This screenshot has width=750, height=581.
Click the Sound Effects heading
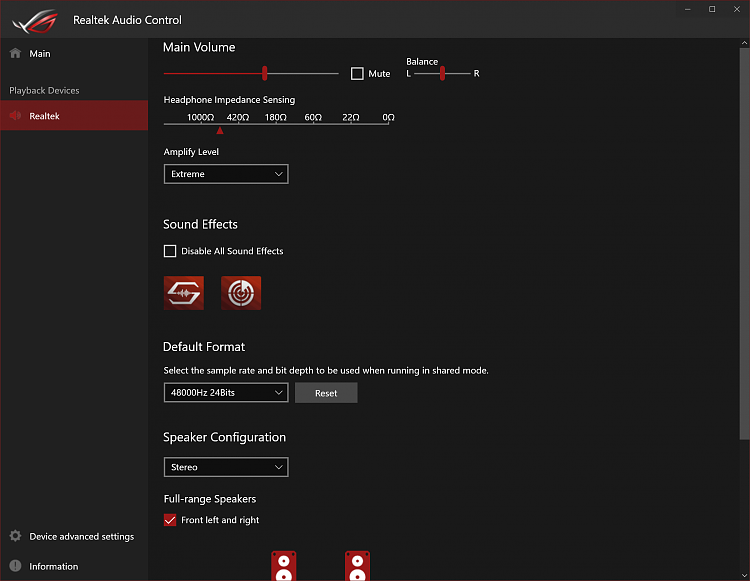(x=200, y=224)
